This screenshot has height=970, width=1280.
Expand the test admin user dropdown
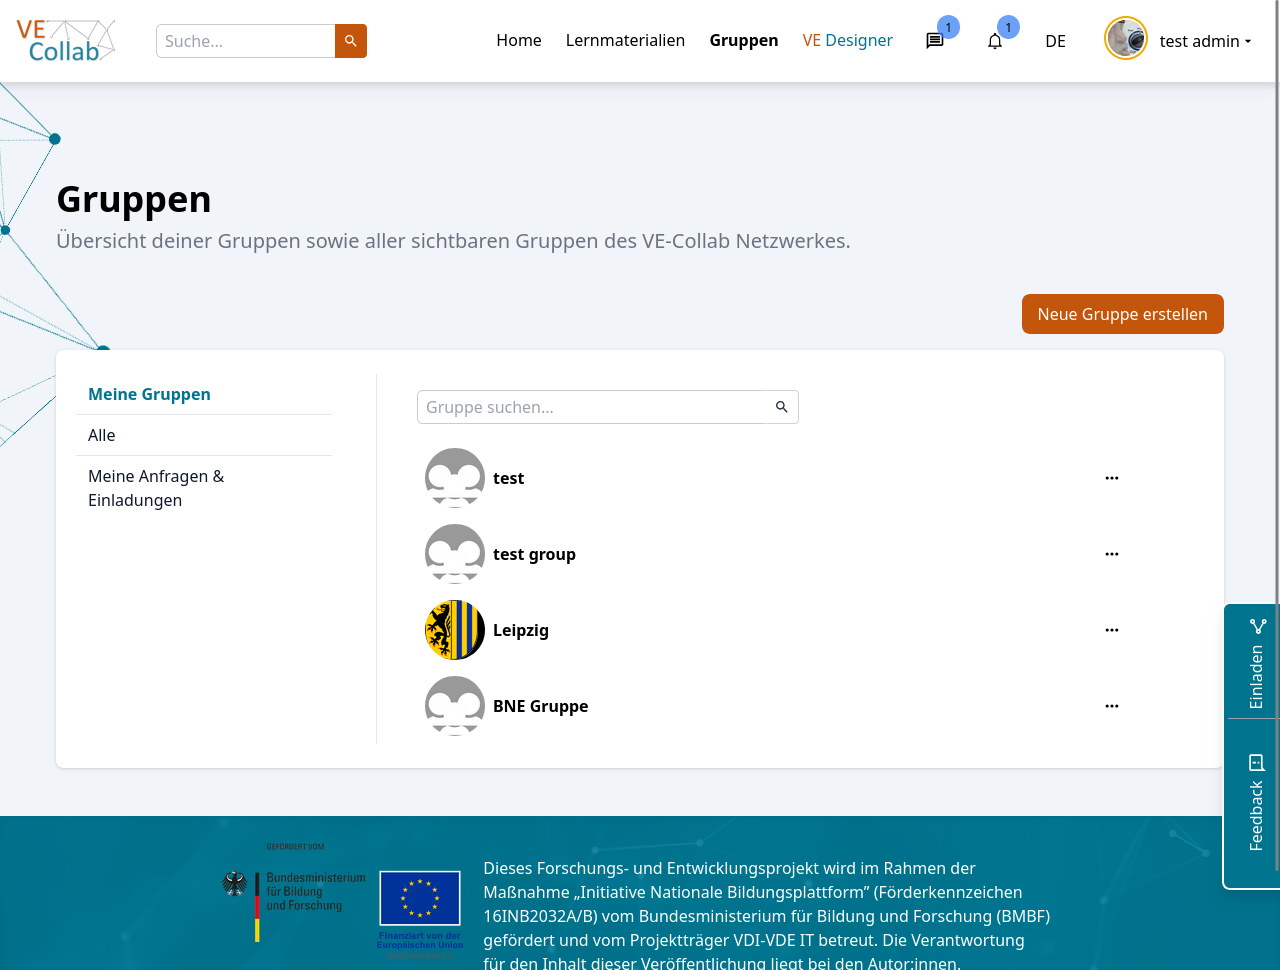click(x=1205, y=41)
